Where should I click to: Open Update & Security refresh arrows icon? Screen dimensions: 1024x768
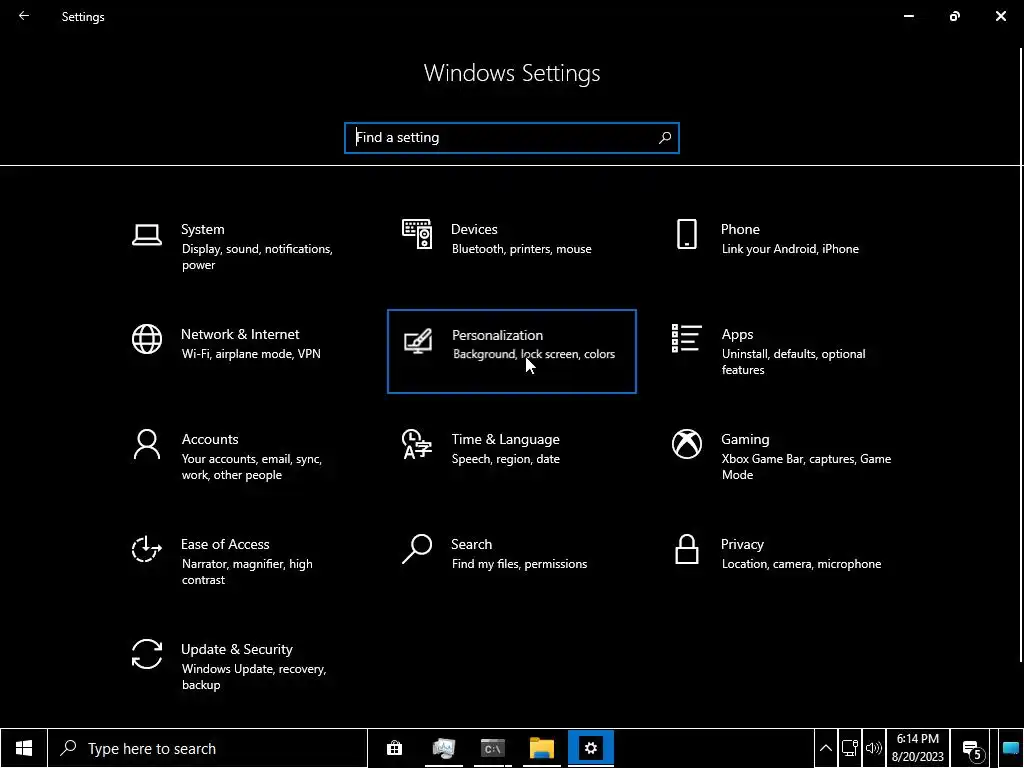[147, 654]
